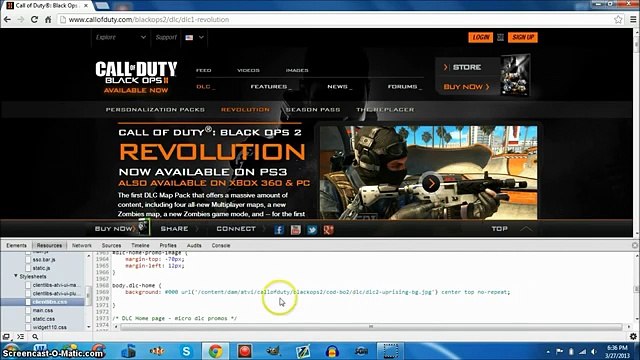The width and height of the screenshot is (640, 360).
Task: Open the Support link
Action: [x=166, y=37]
